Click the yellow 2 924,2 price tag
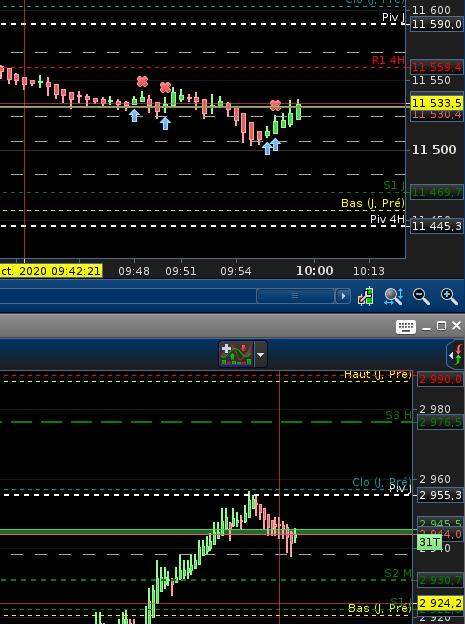Screen dimensions: 465x624 coord(440,603)
